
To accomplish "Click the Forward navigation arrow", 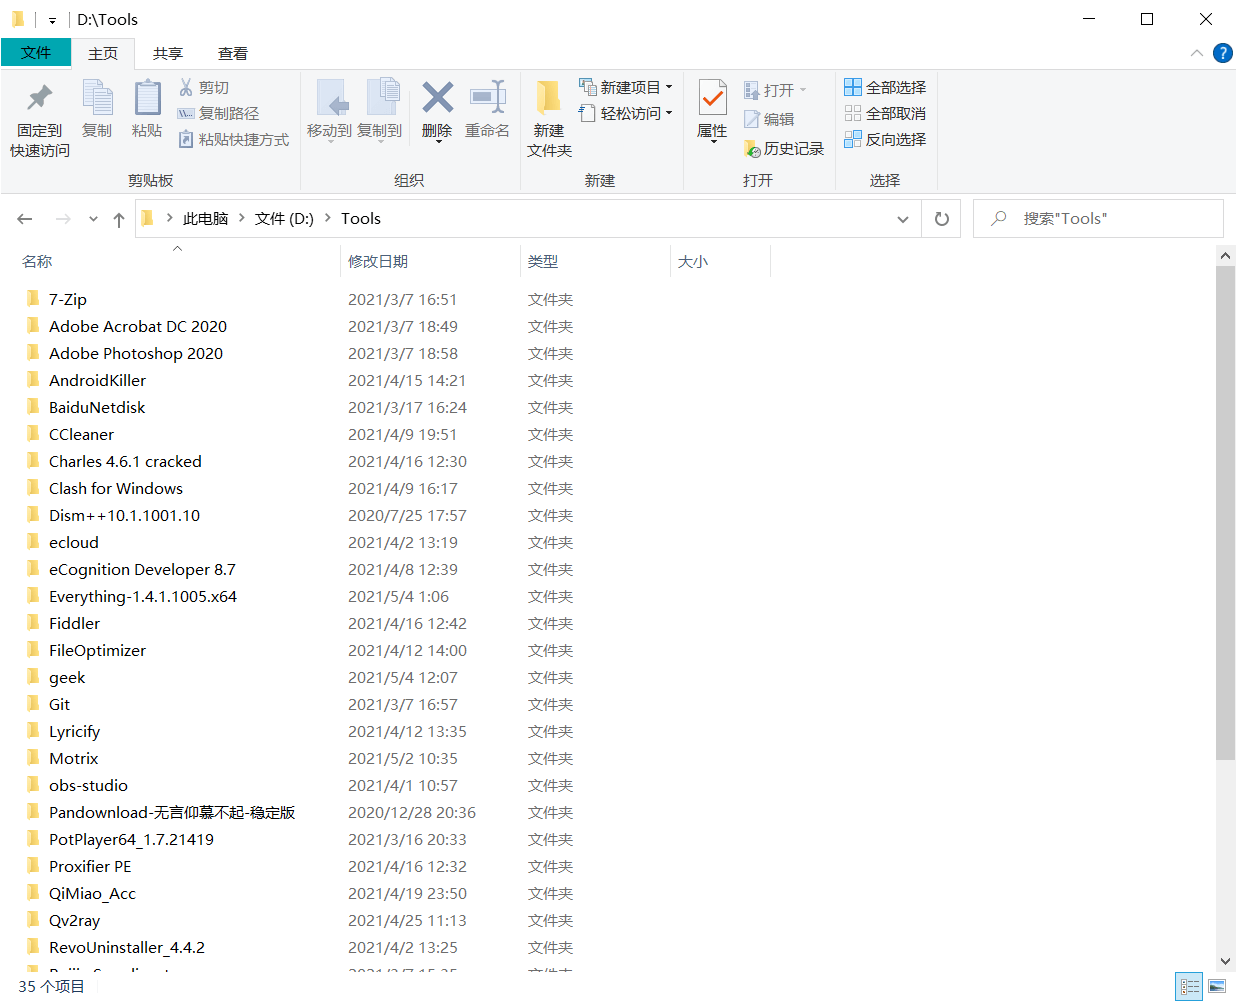I will coord(63,219).
